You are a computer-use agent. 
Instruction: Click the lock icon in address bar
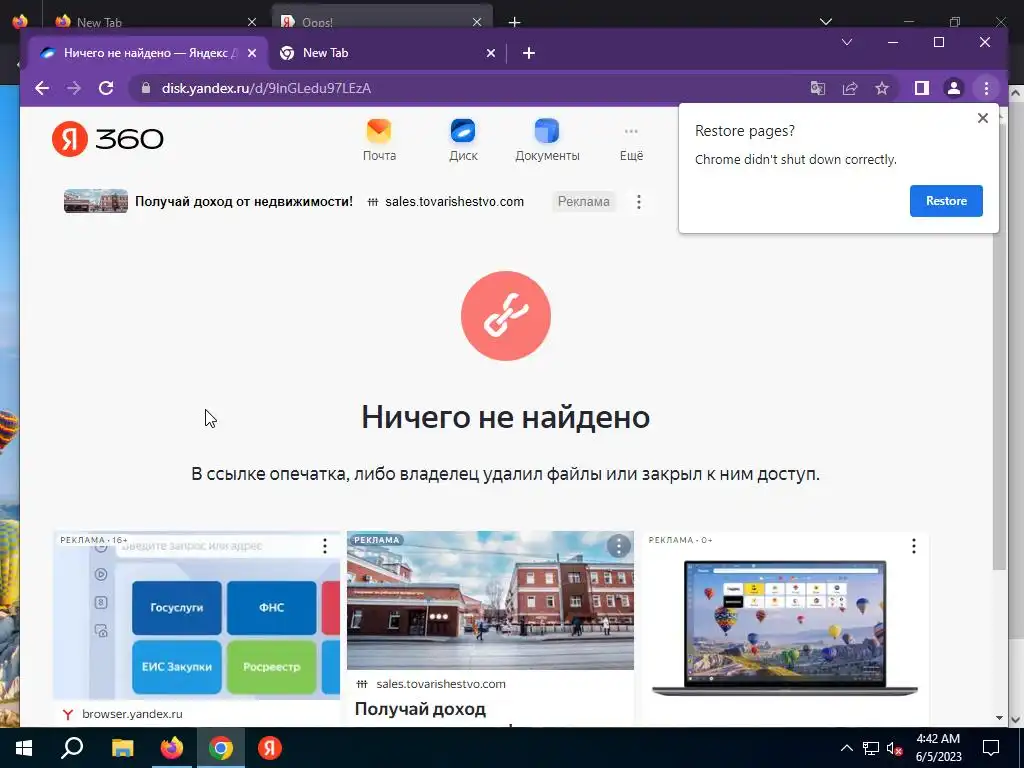[146, 88]
